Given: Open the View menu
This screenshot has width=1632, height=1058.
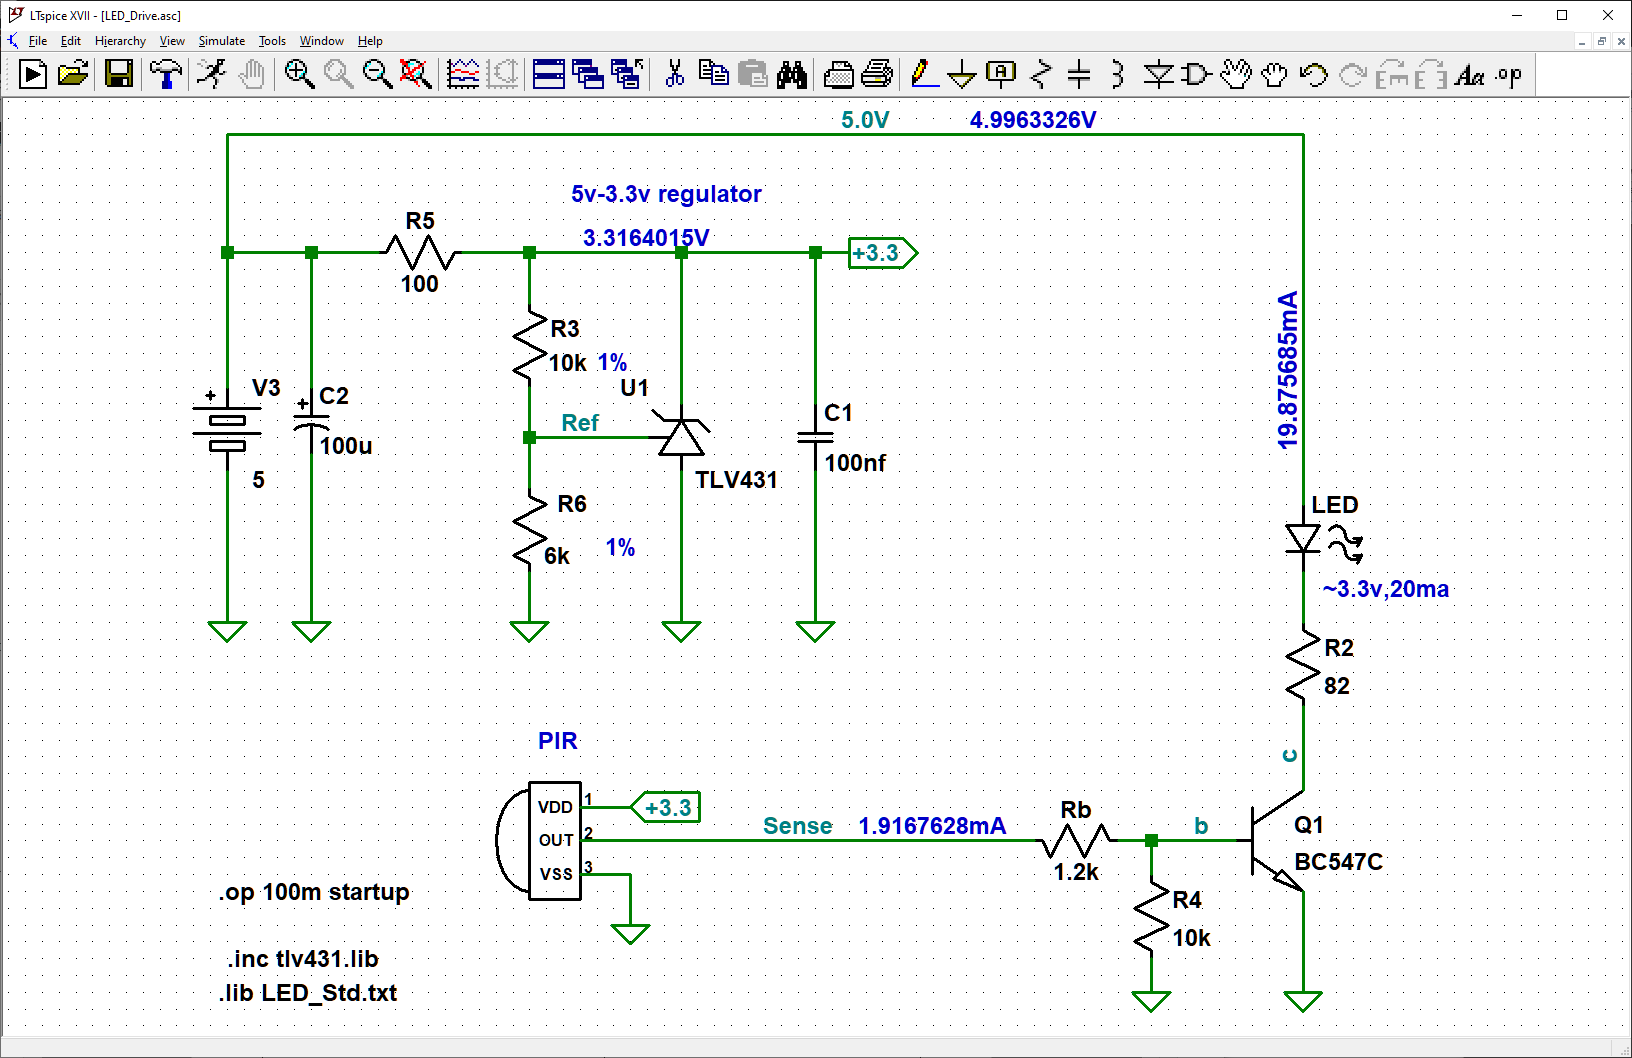Looking at the screenshot, I should pyautogui.click(x=172, y=41).
